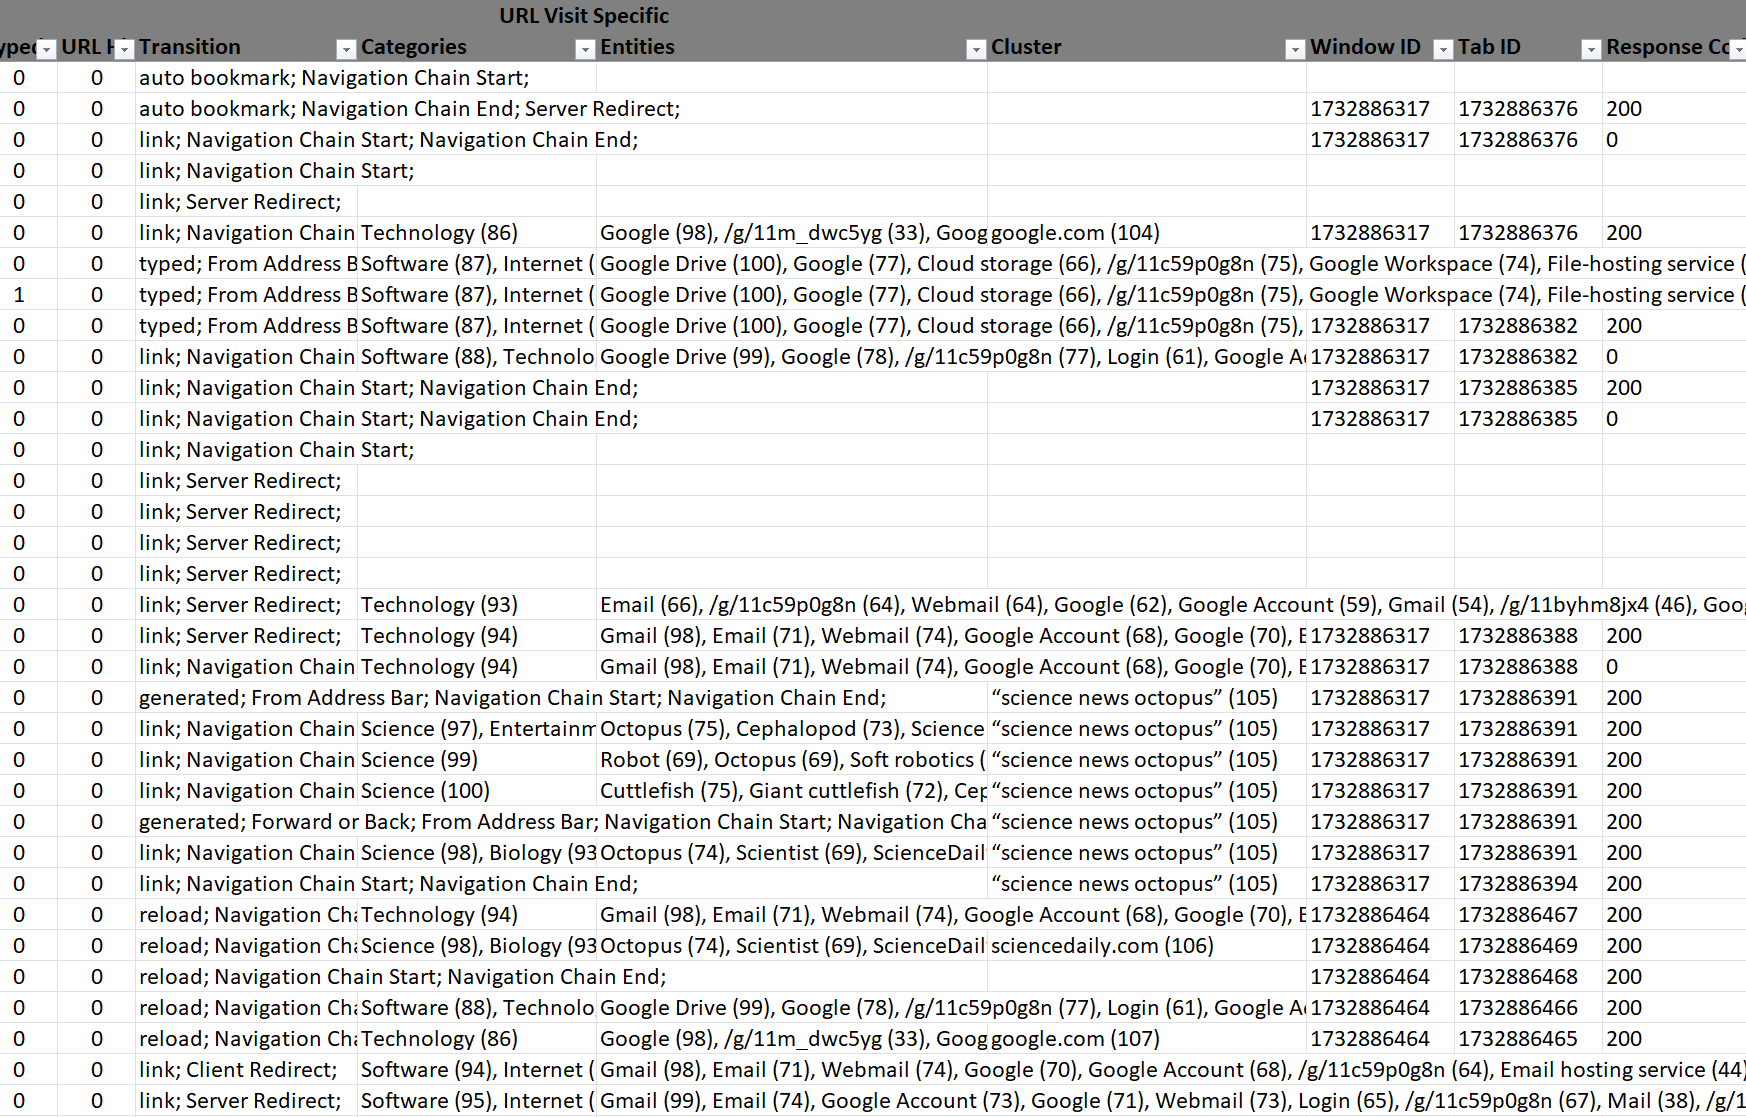Select the 'URL Visit Specific' group header cell
The width and height of the screenshot is (1746, 1117).
(584, 15)
